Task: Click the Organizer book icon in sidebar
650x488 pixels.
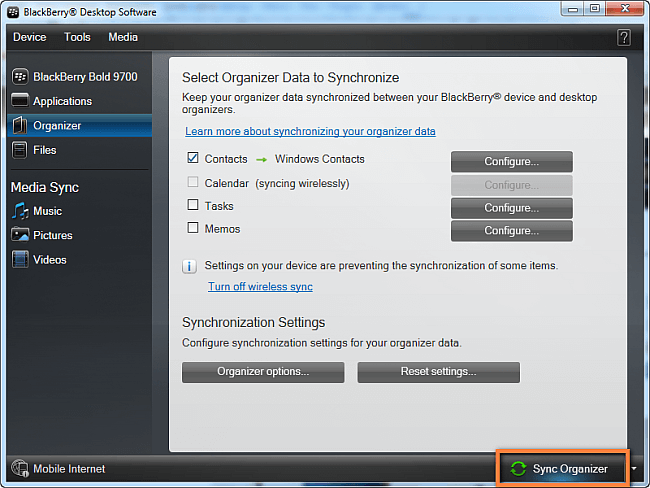Action: tap(19, 125)
